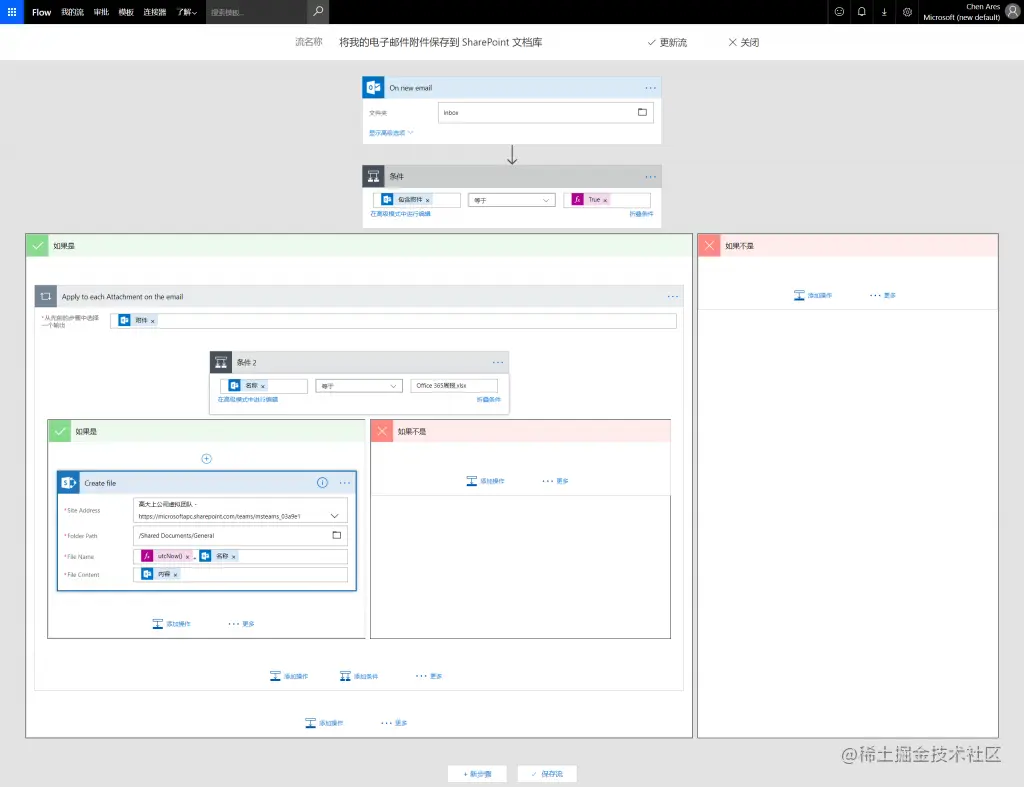Click the Folder Path input field
The height and width of the screenshot is (787, 1024).
[240, 536]
